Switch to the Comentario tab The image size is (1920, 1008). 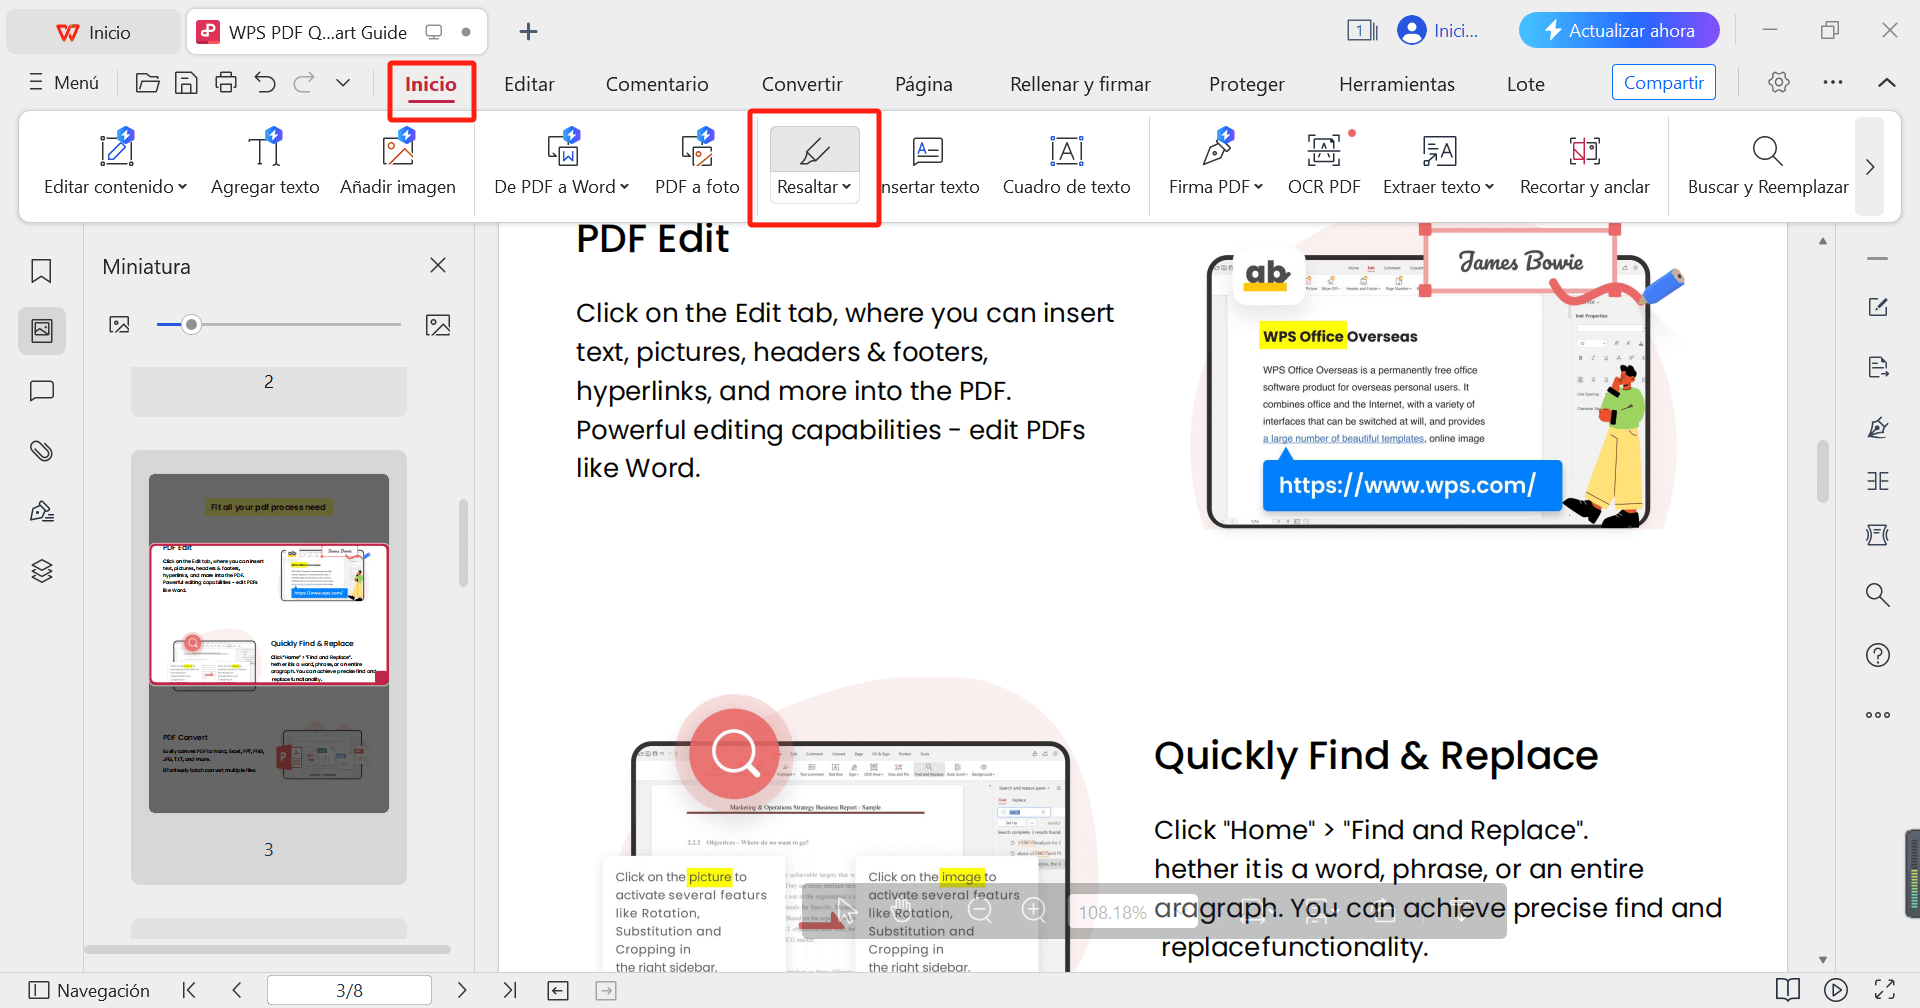click(x=657, y=84)
